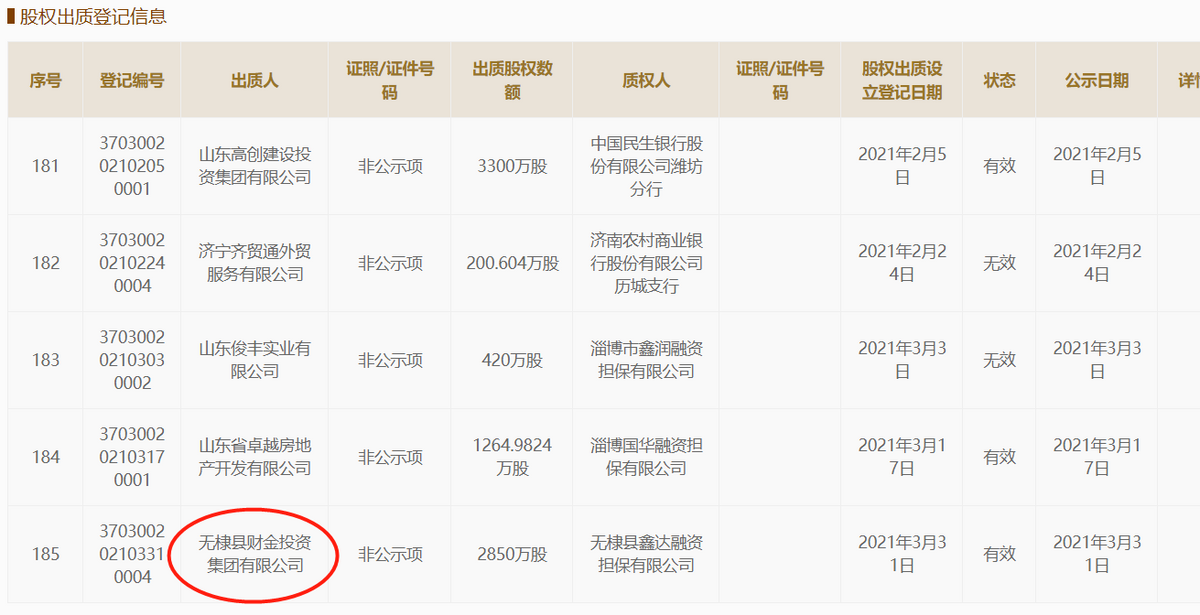Screen dimensions: 1200x615
Task: Click pledgor 济宁齐贸通外贸服务有限公司
Action: click(255, 263)
